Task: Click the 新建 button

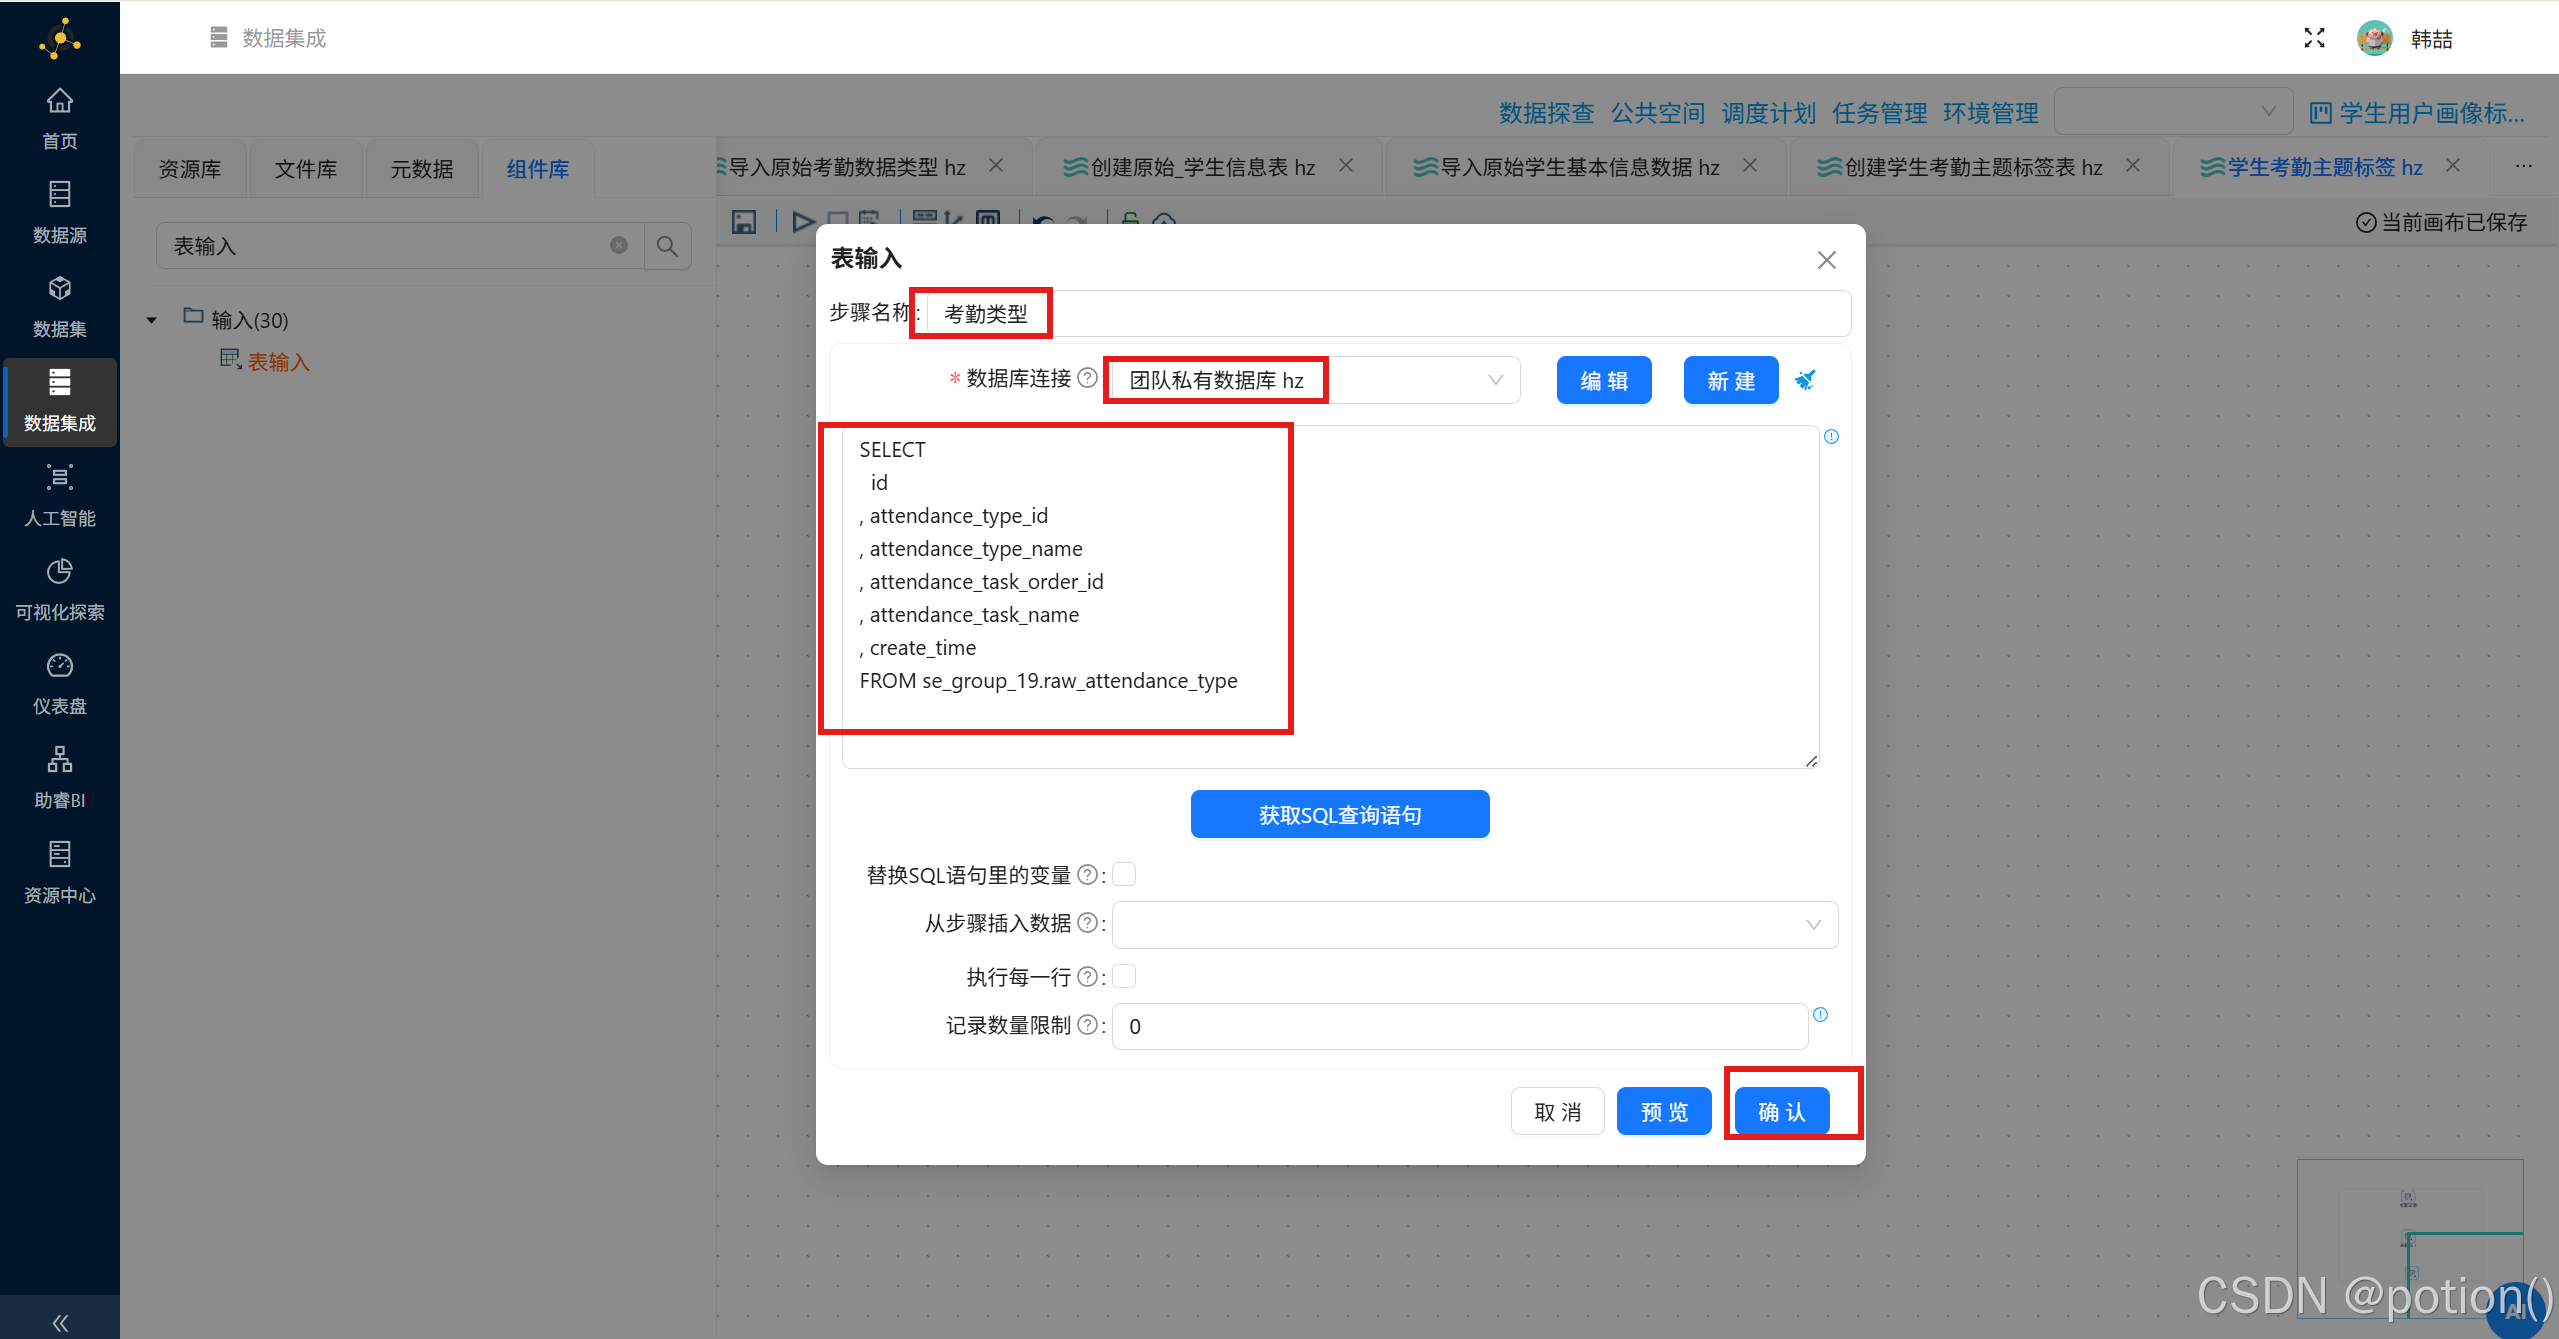Action: click(x=1731, y=380)
